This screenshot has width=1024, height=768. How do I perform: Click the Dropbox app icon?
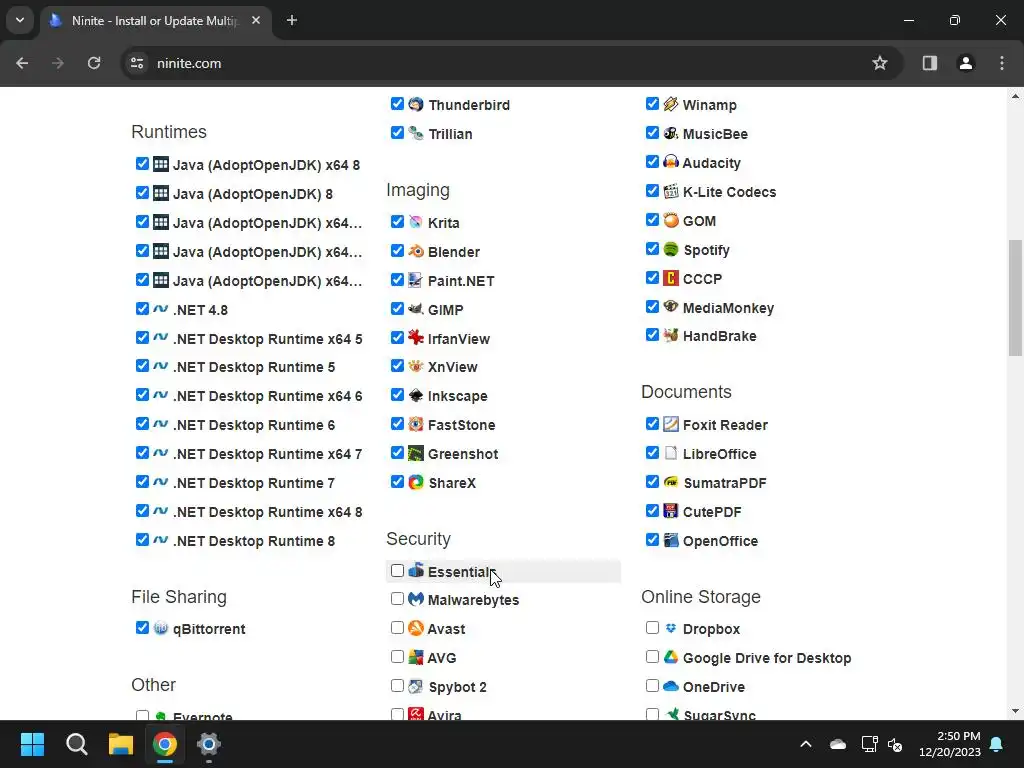coord(671,628)
